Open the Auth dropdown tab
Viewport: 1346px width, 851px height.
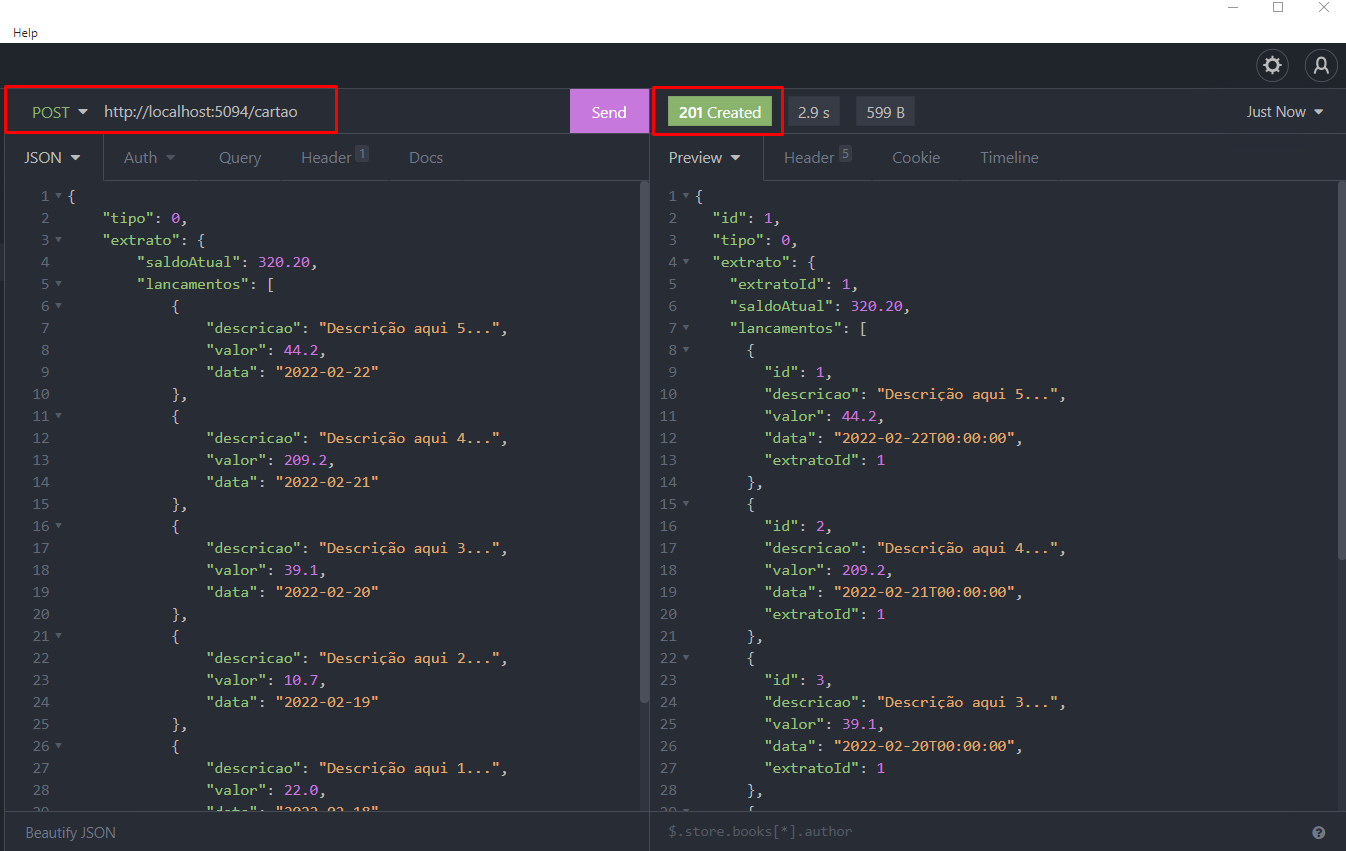coord(149,157)
